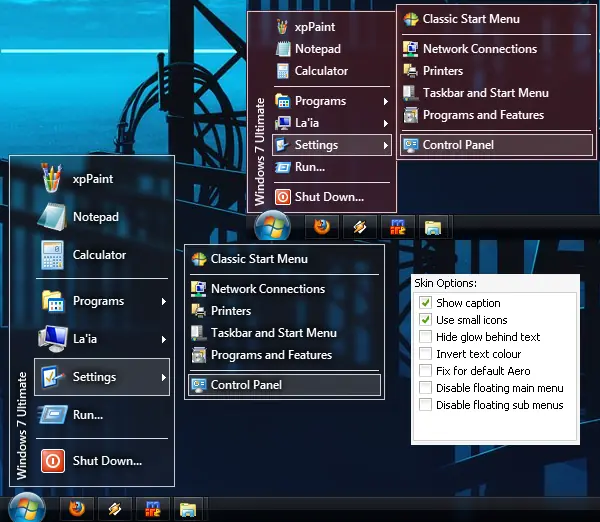Viewport: 600px width, 522px height.
Task: Click the Notepad label in the large blue menu
Action: [96, 217]
